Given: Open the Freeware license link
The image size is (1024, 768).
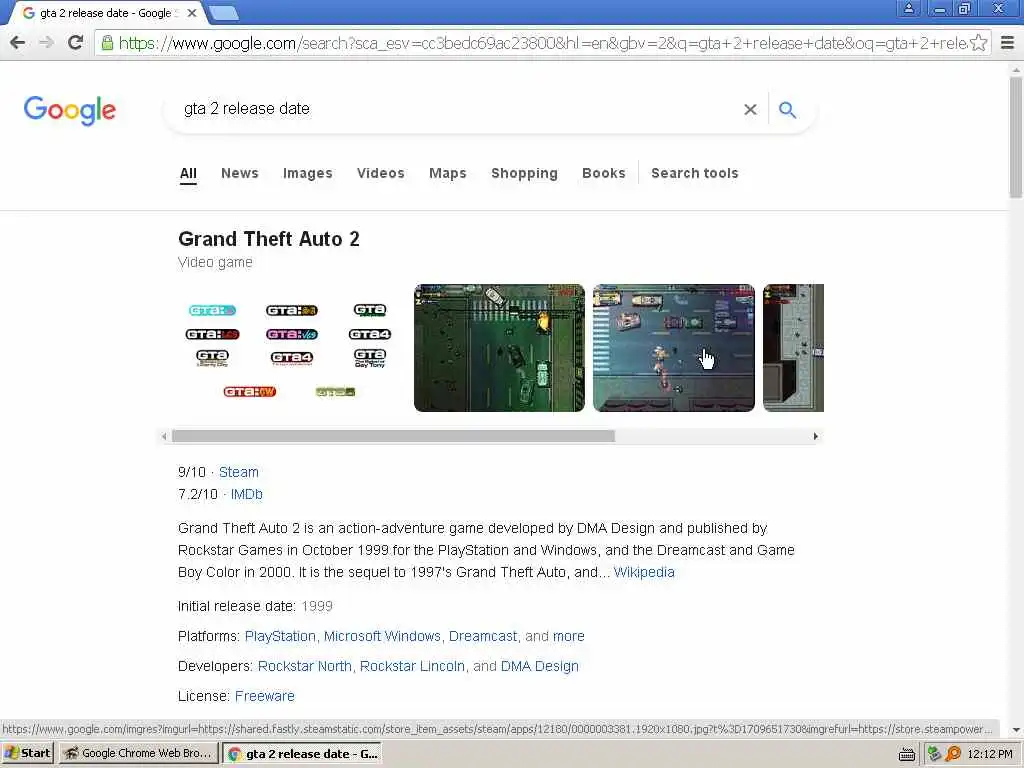Looking at the screenshot, I should tap(264, 696).
